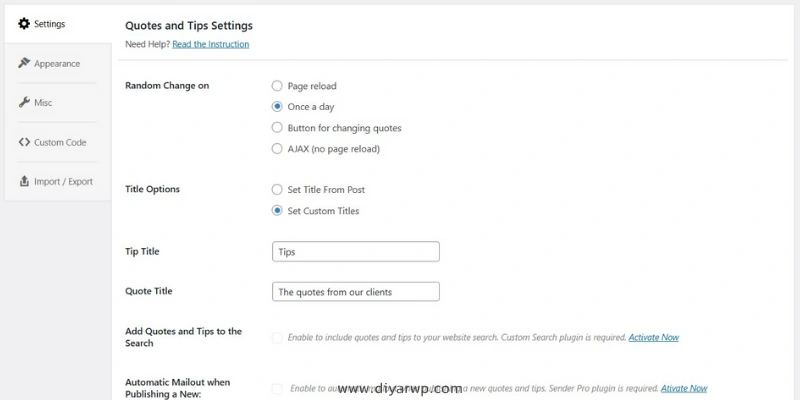Choose Set Title From Post
Screen dimensions: 800x400
[x=277, y=189]
